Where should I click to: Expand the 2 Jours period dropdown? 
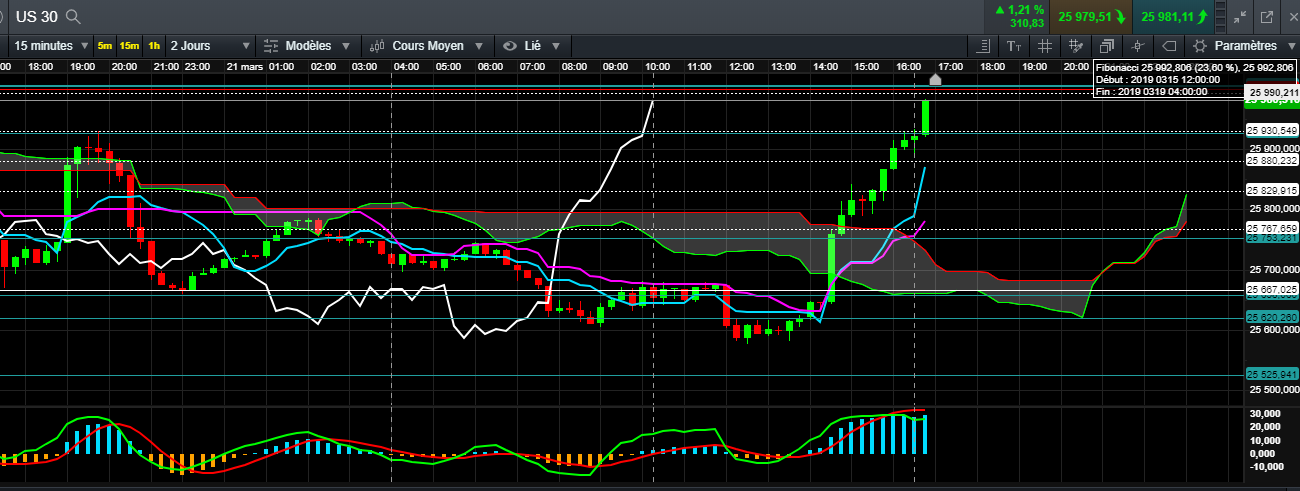tap(210, 46)
